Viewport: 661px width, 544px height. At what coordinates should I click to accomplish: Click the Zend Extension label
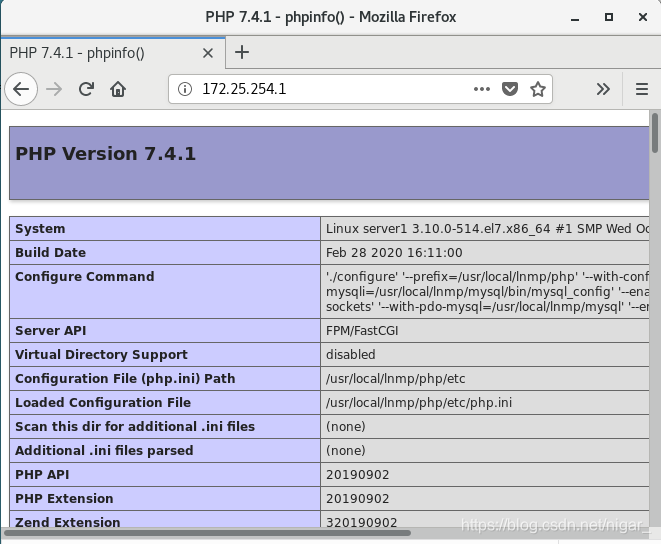tap(68, 522)
